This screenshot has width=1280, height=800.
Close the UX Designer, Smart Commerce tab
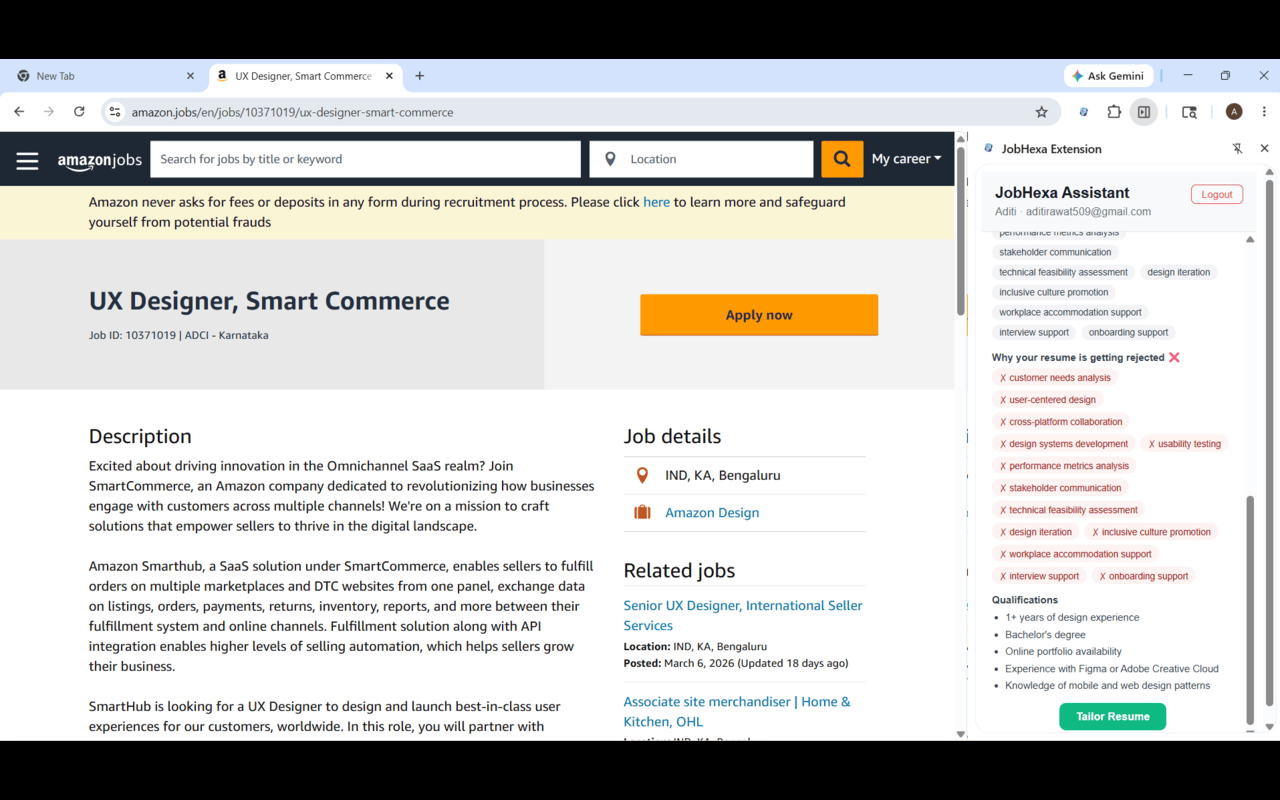(389, 76)
